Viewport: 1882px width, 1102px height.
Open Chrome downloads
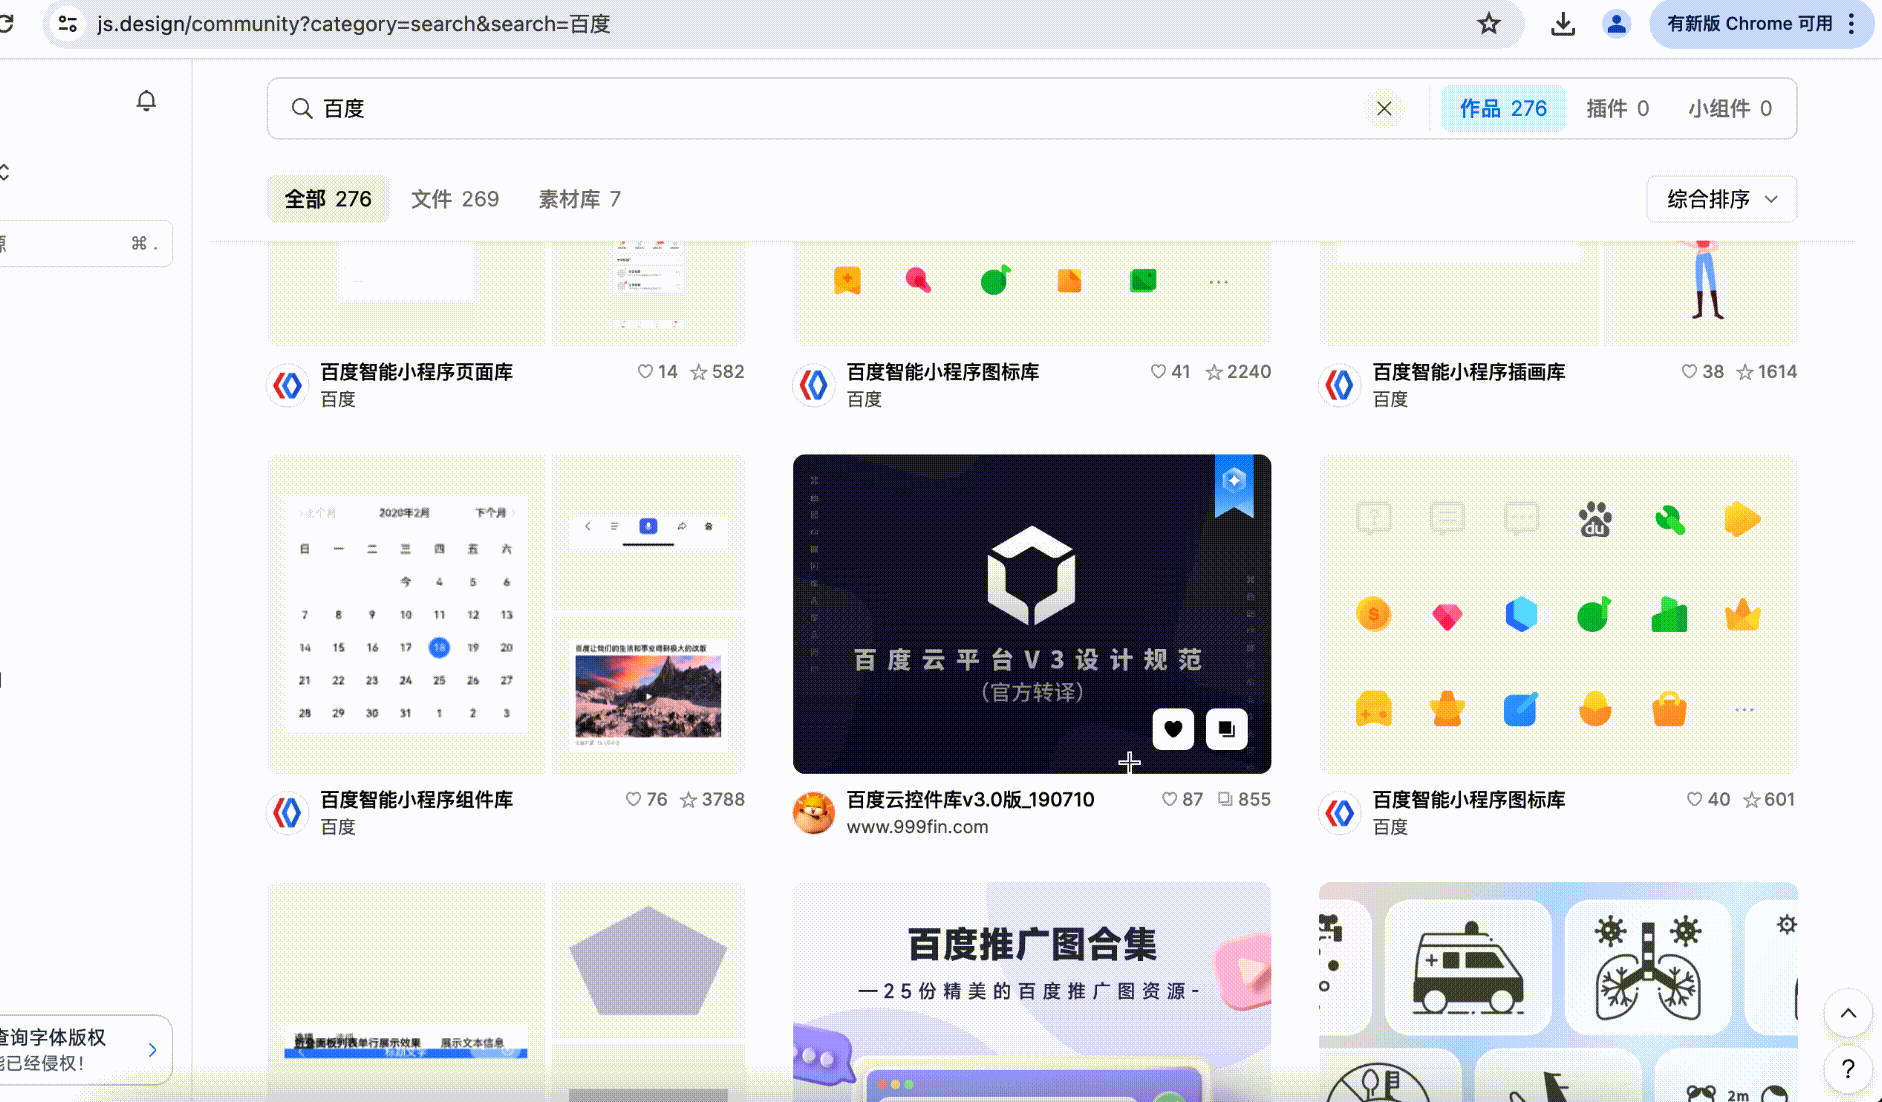[x=1563, y=24]
